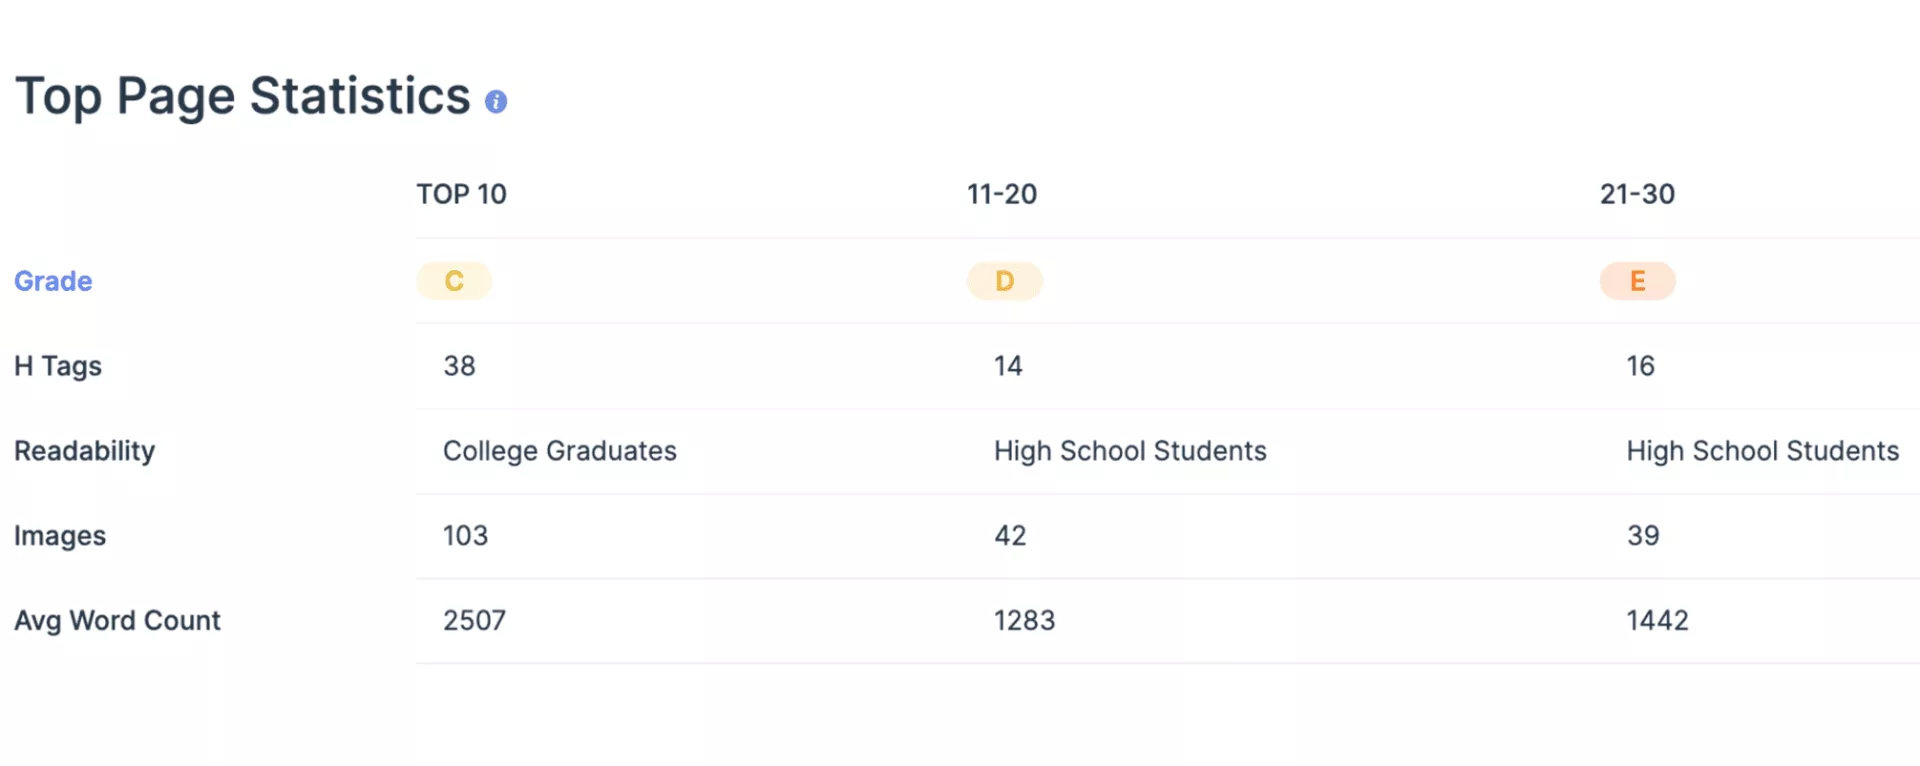The height and width of the screenshot is (766, 1920).
Task: Select the TOP 10 column header
Action: tap(461, 194)
